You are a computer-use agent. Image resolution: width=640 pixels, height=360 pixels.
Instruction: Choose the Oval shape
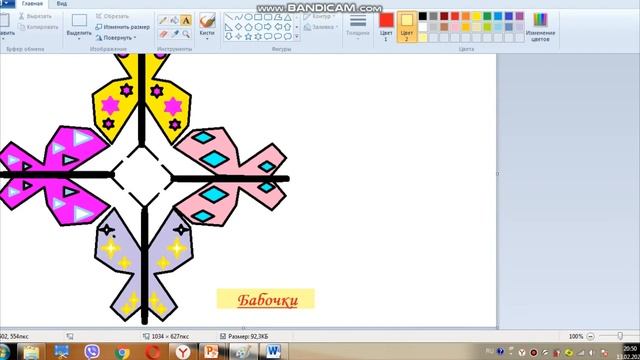[x=249, y=17]
